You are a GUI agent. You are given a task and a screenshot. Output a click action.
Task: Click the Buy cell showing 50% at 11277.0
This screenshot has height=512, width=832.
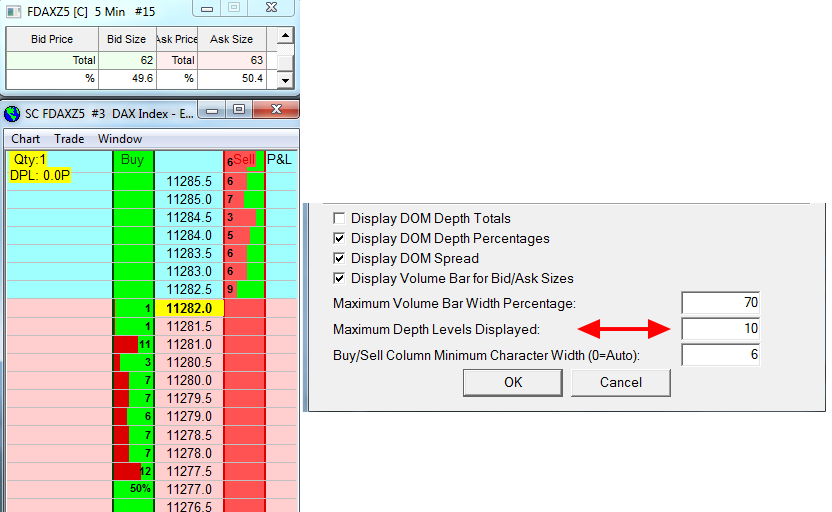point(133,489)
